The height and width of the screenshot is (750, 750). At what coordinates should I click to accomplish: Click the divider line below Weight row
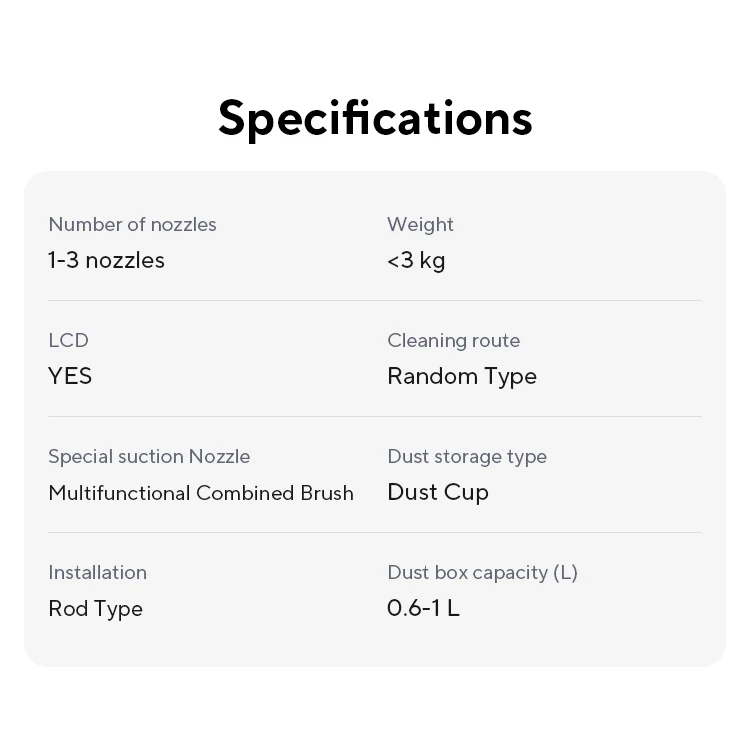544,300
